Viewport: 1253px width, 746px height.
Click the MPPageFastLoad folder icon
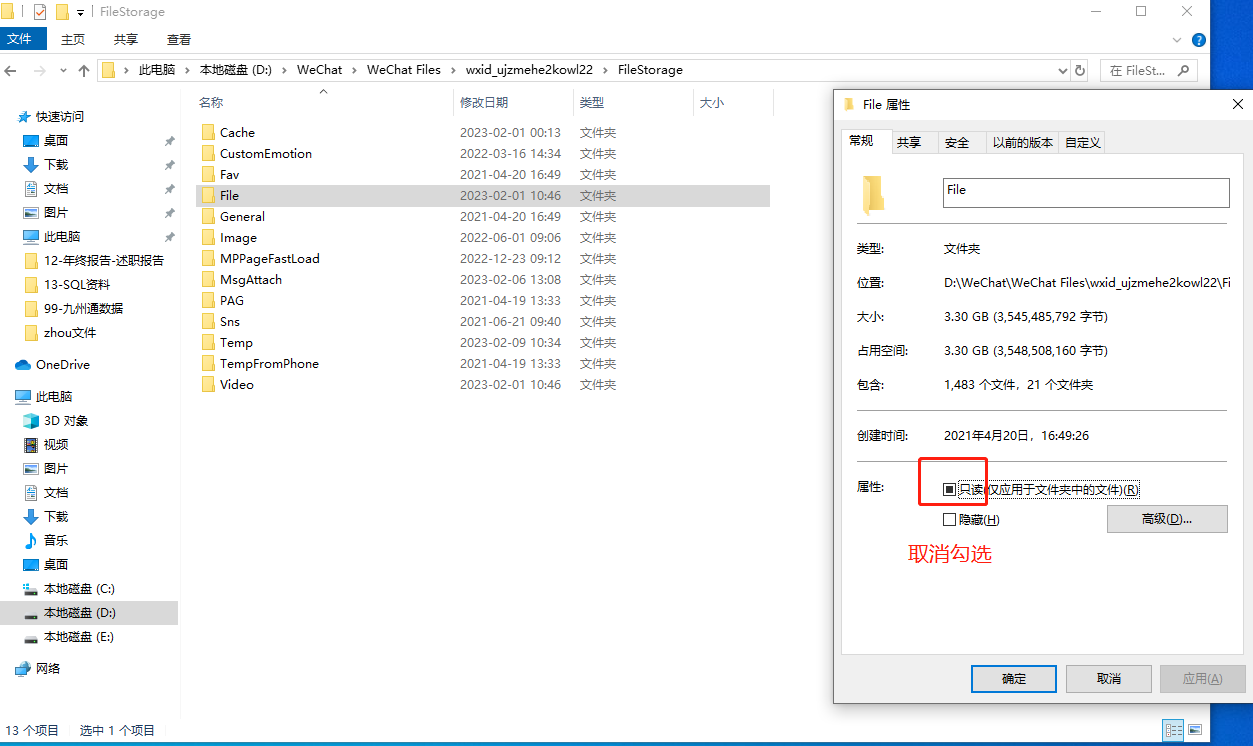click(x=208, y=258)
